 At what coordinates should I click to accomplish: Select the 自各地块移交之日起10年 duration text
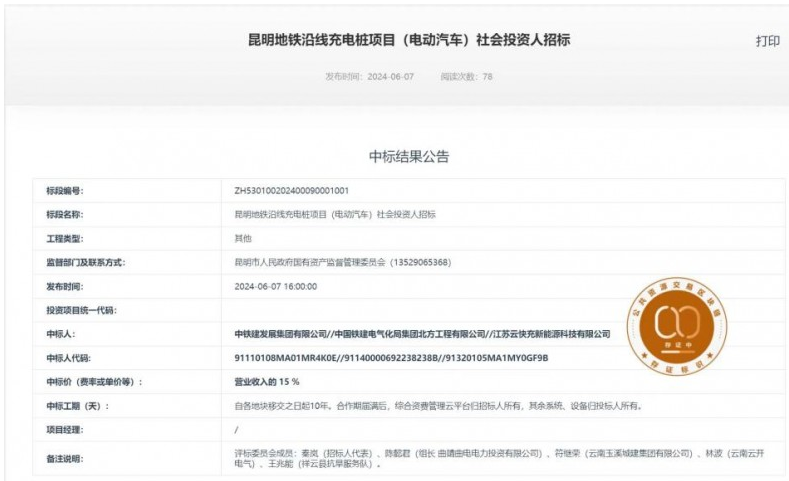pos(439,406)
